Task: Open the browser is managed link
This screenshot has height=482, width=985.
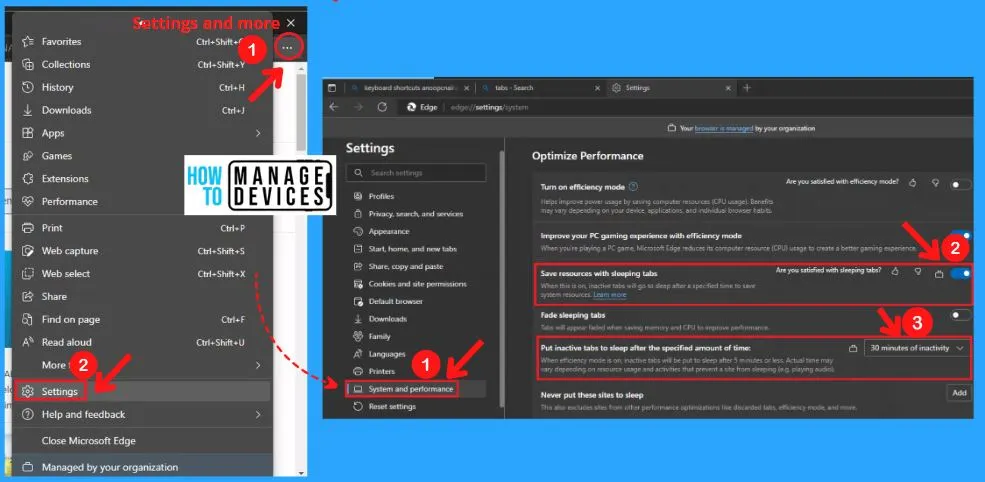Action: click(x=724, y=128)
